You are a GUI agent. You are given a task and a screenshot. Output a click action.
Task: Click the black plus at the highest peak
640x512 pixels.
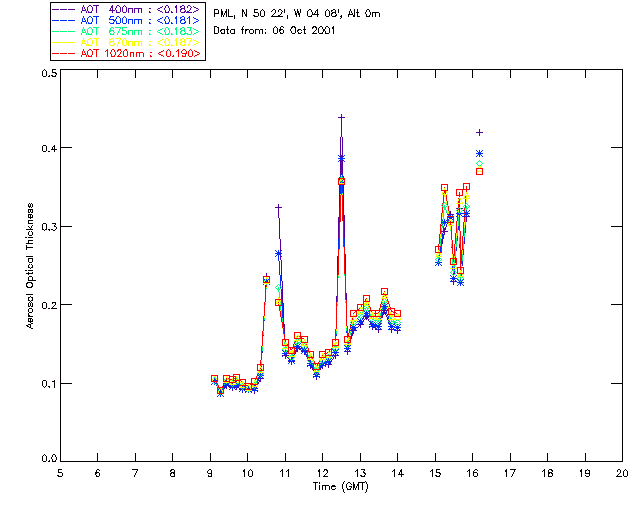[341, 117]
